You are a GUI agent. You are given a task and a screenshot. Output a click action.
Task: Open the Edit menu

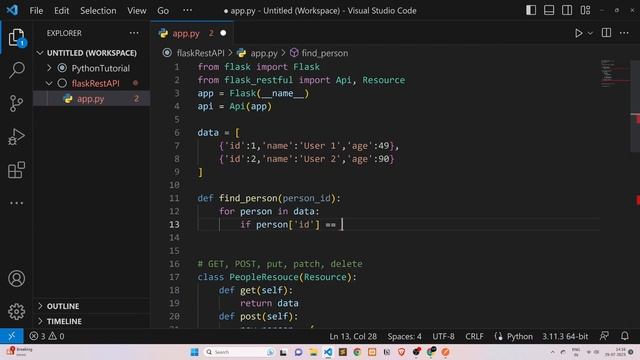coord(62,10)
